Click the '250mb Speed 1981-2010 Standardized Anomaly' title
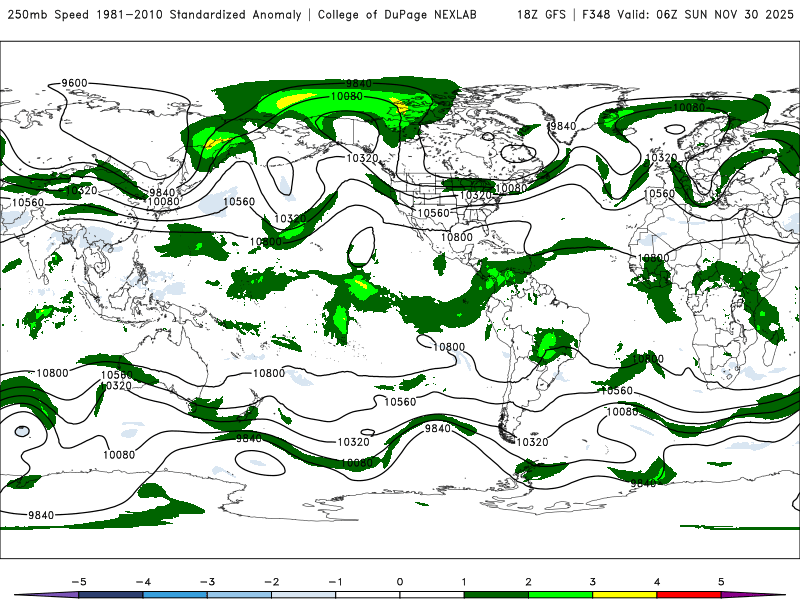 point(155,14)
